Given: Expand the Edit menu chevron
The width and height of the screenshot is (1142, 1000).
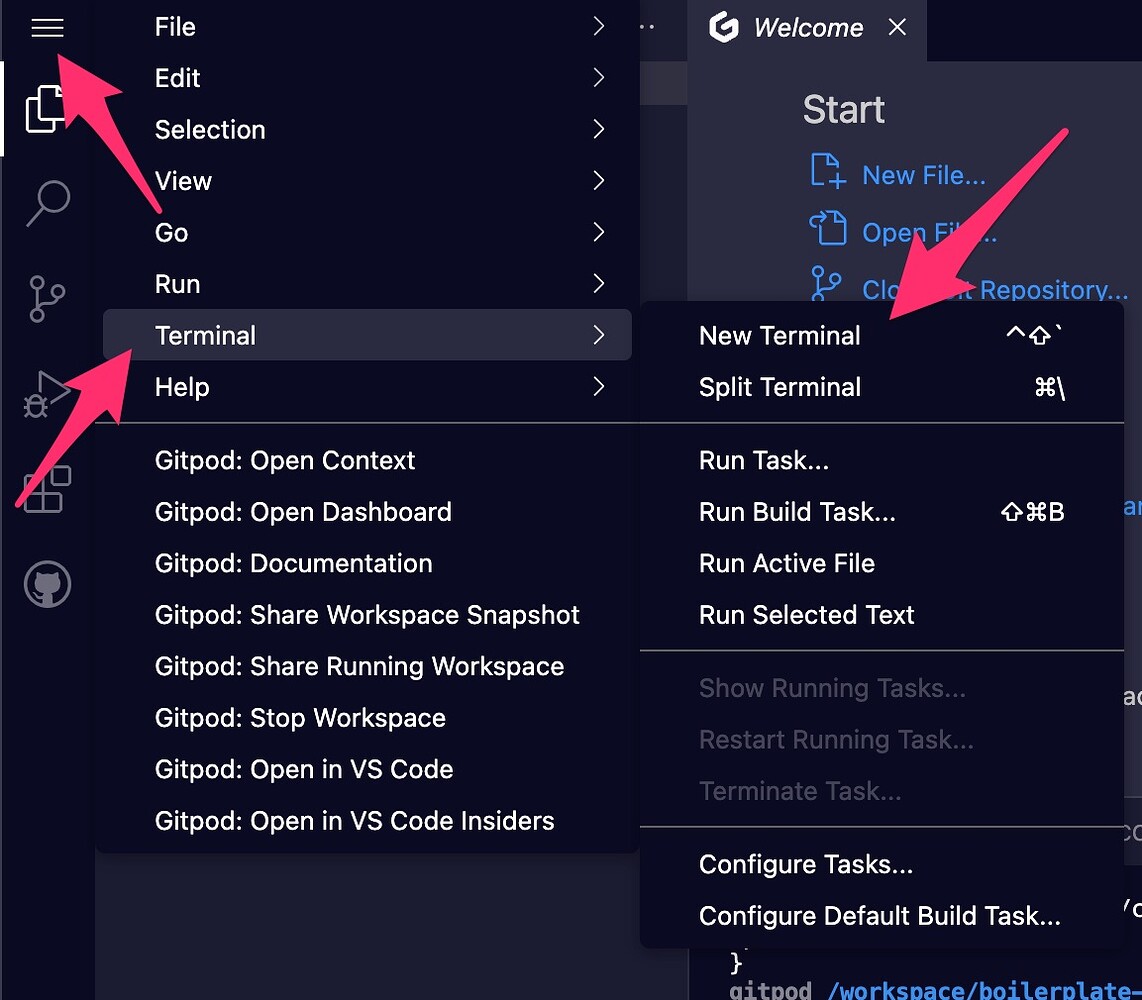Looking at the screenshot, I should [x=598, y=77].
